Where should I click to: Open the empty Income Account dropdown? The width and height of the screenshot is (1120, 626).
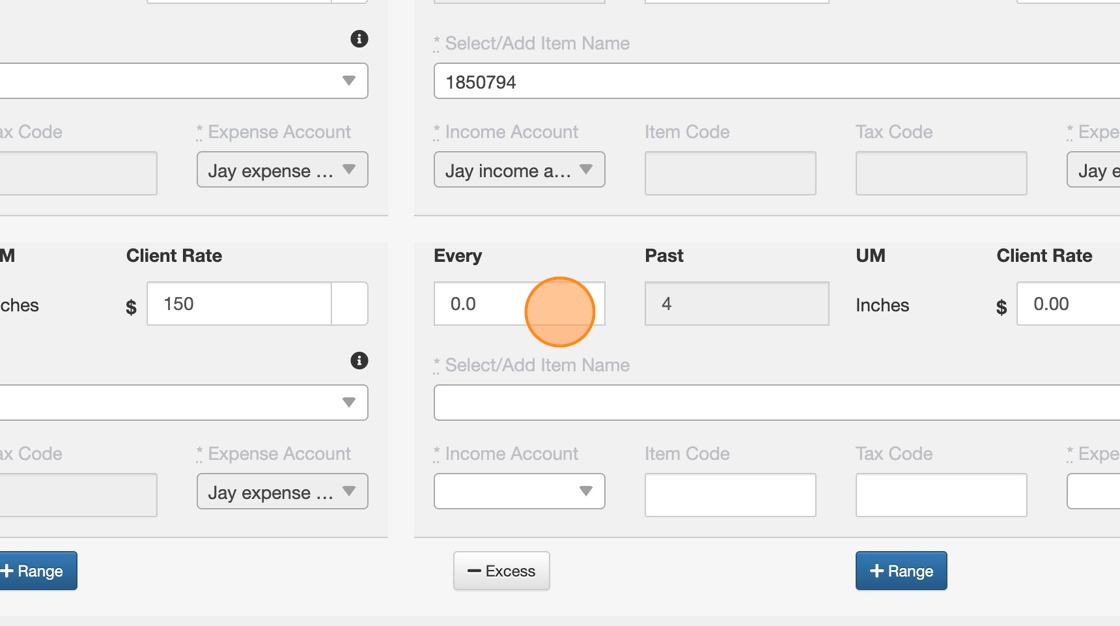pyautogui.click(x=519, y=491)
